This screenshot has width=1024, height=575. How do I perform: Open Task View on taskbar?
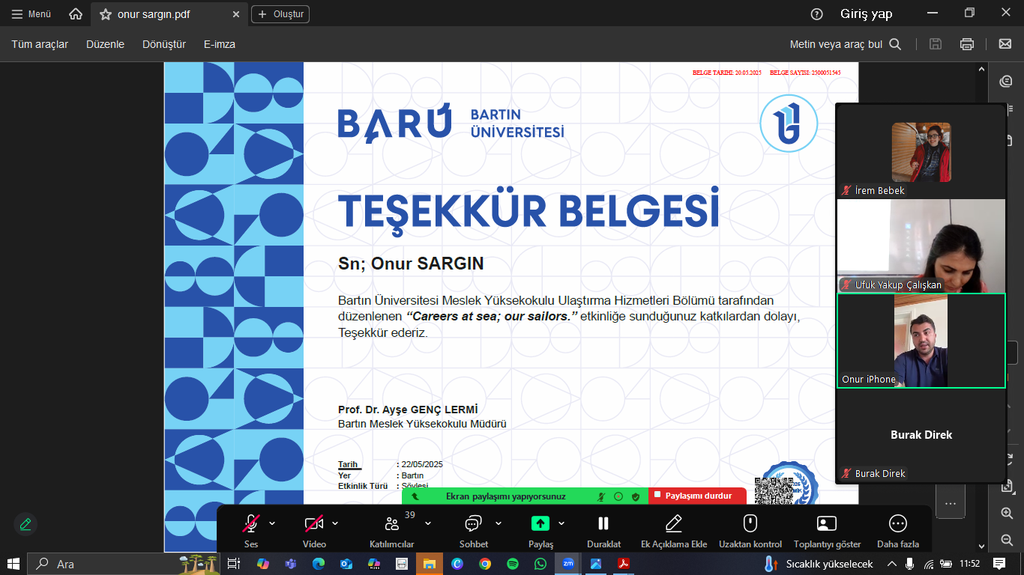pos(233,563)
